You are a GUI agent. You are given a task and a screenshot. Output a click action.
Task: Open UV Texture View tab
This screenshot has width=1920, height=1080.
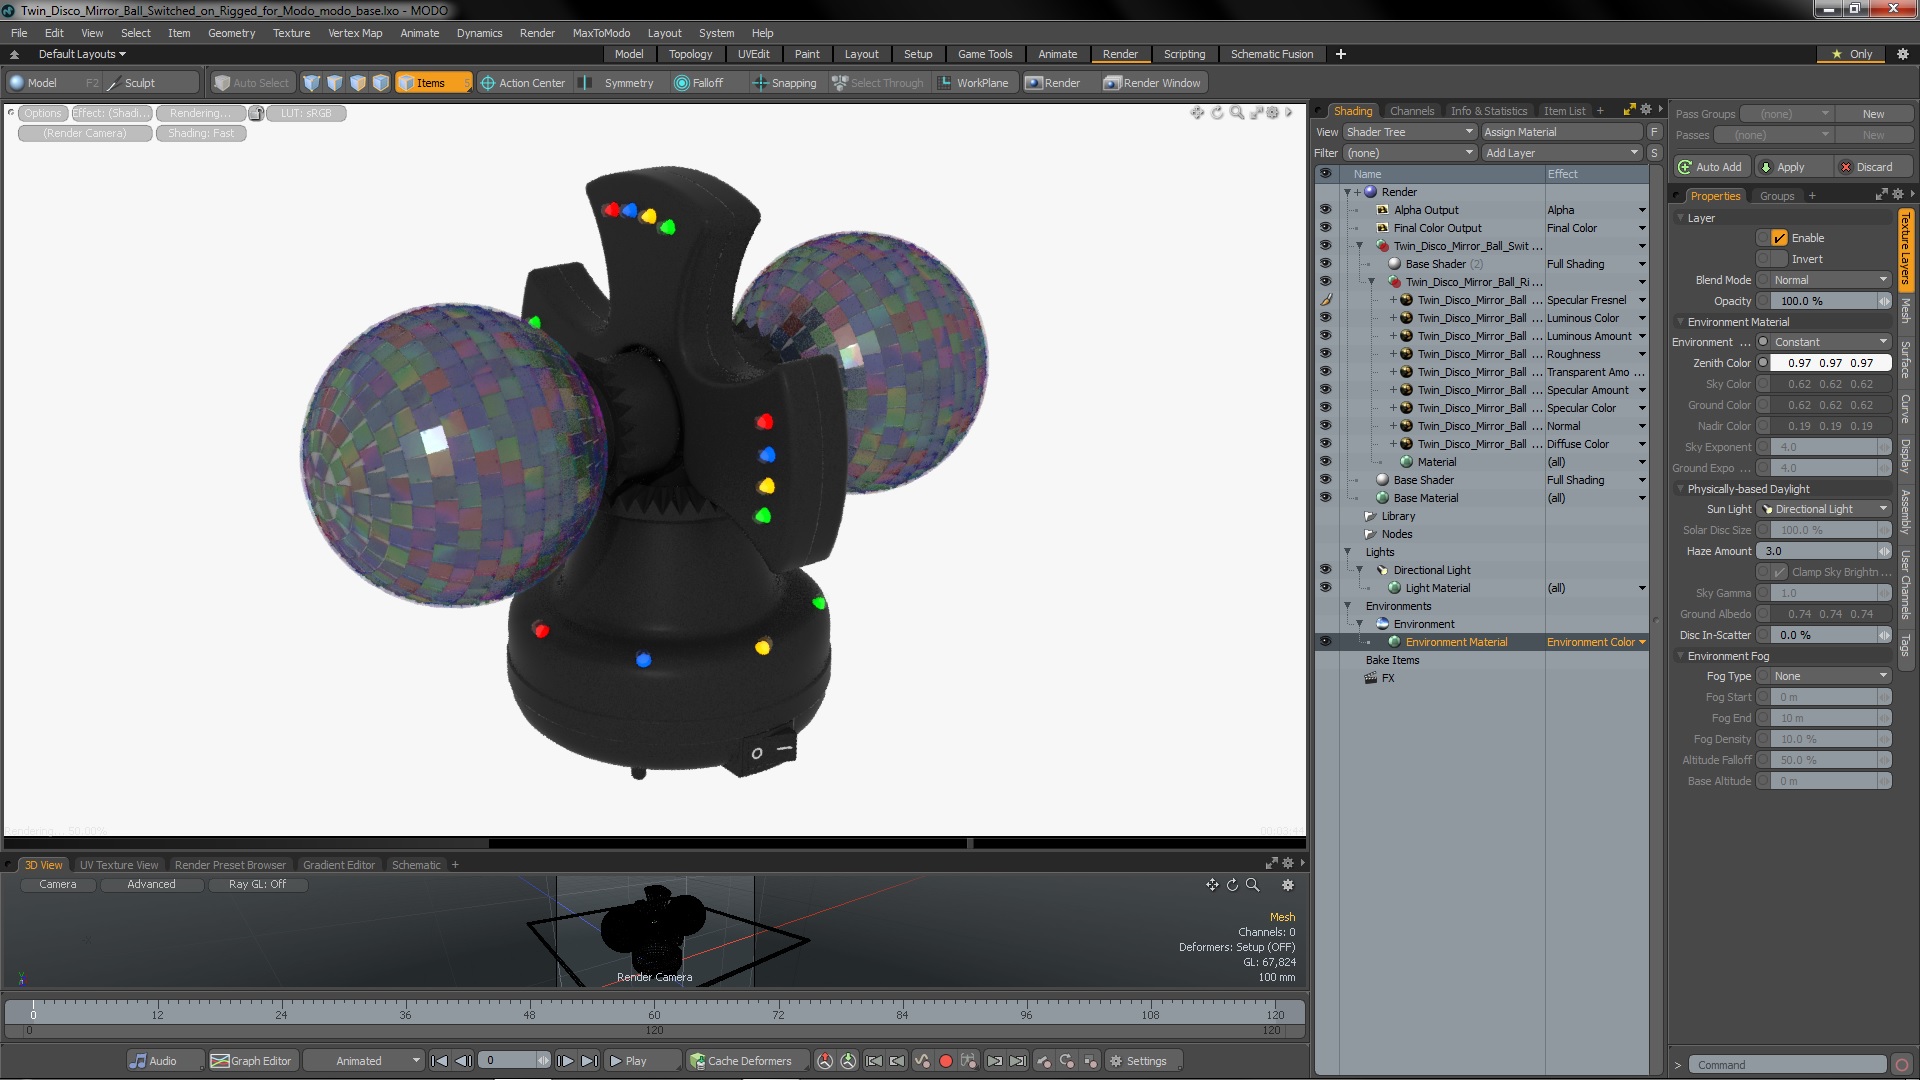[119, 865]
